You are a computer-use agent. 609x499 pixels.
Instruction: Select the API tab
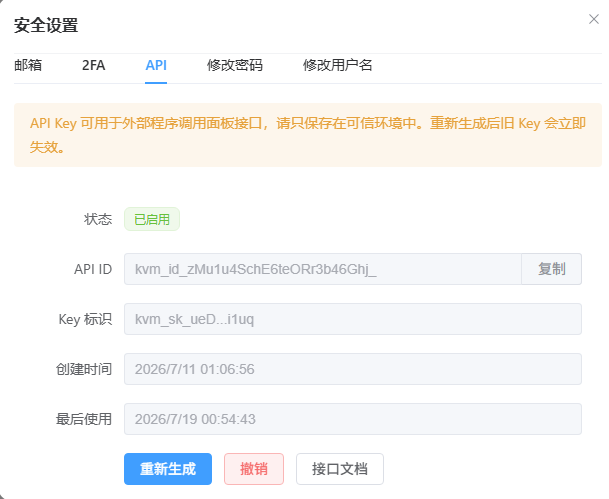156,65
